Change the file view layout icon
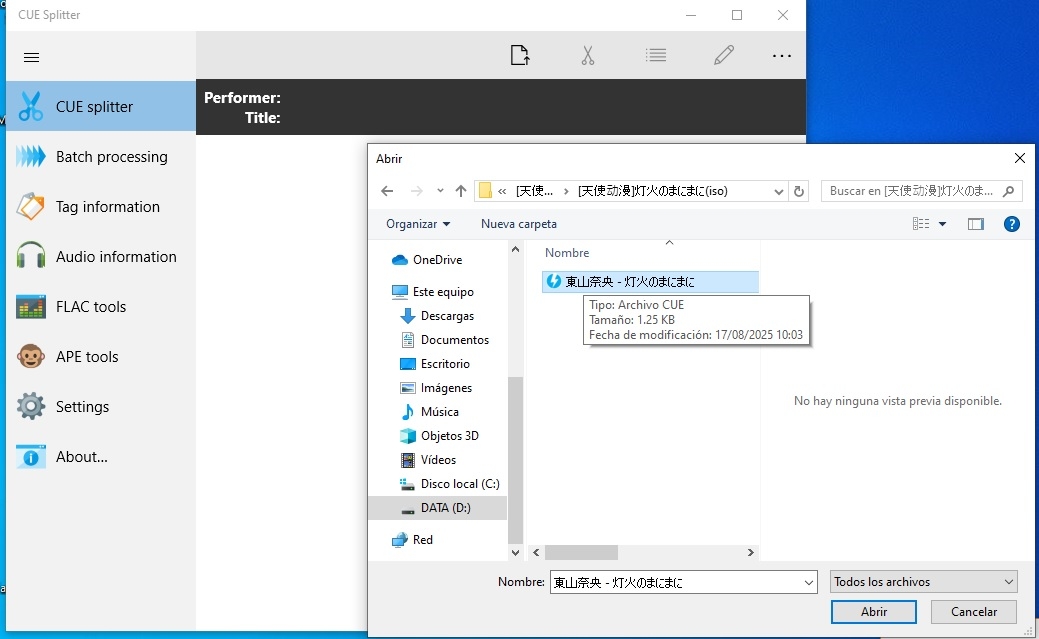This screenshot has height=639, width=1039. point(921,224)
